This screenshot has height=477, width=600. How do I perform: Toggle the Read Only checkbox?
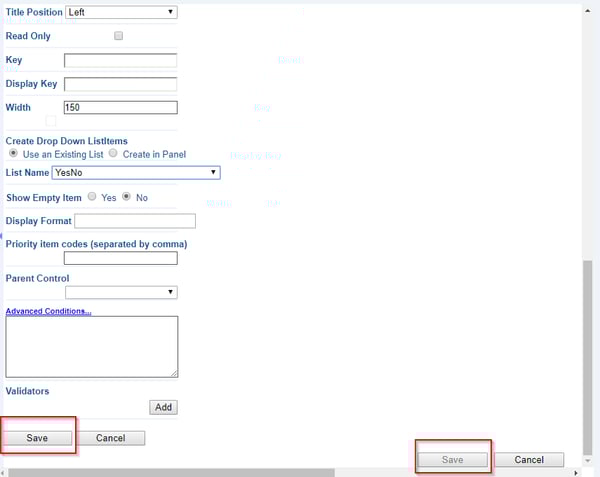tap(118, 36)
